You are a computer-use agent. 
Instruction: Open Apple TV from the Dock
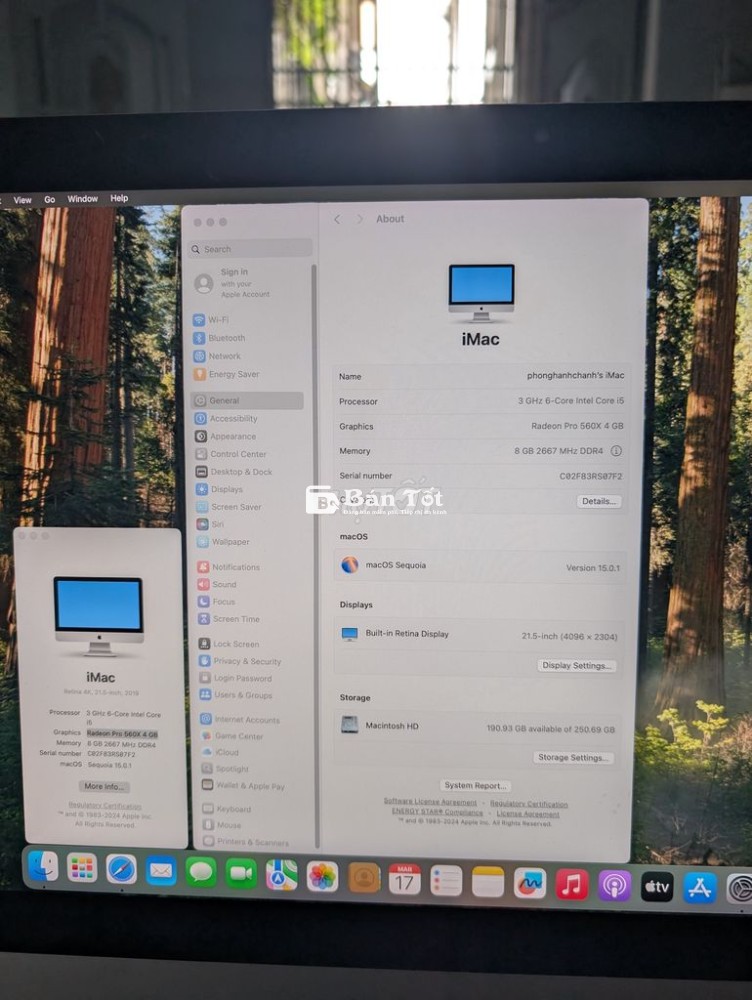pyautogui.click(x=657, y=886)
